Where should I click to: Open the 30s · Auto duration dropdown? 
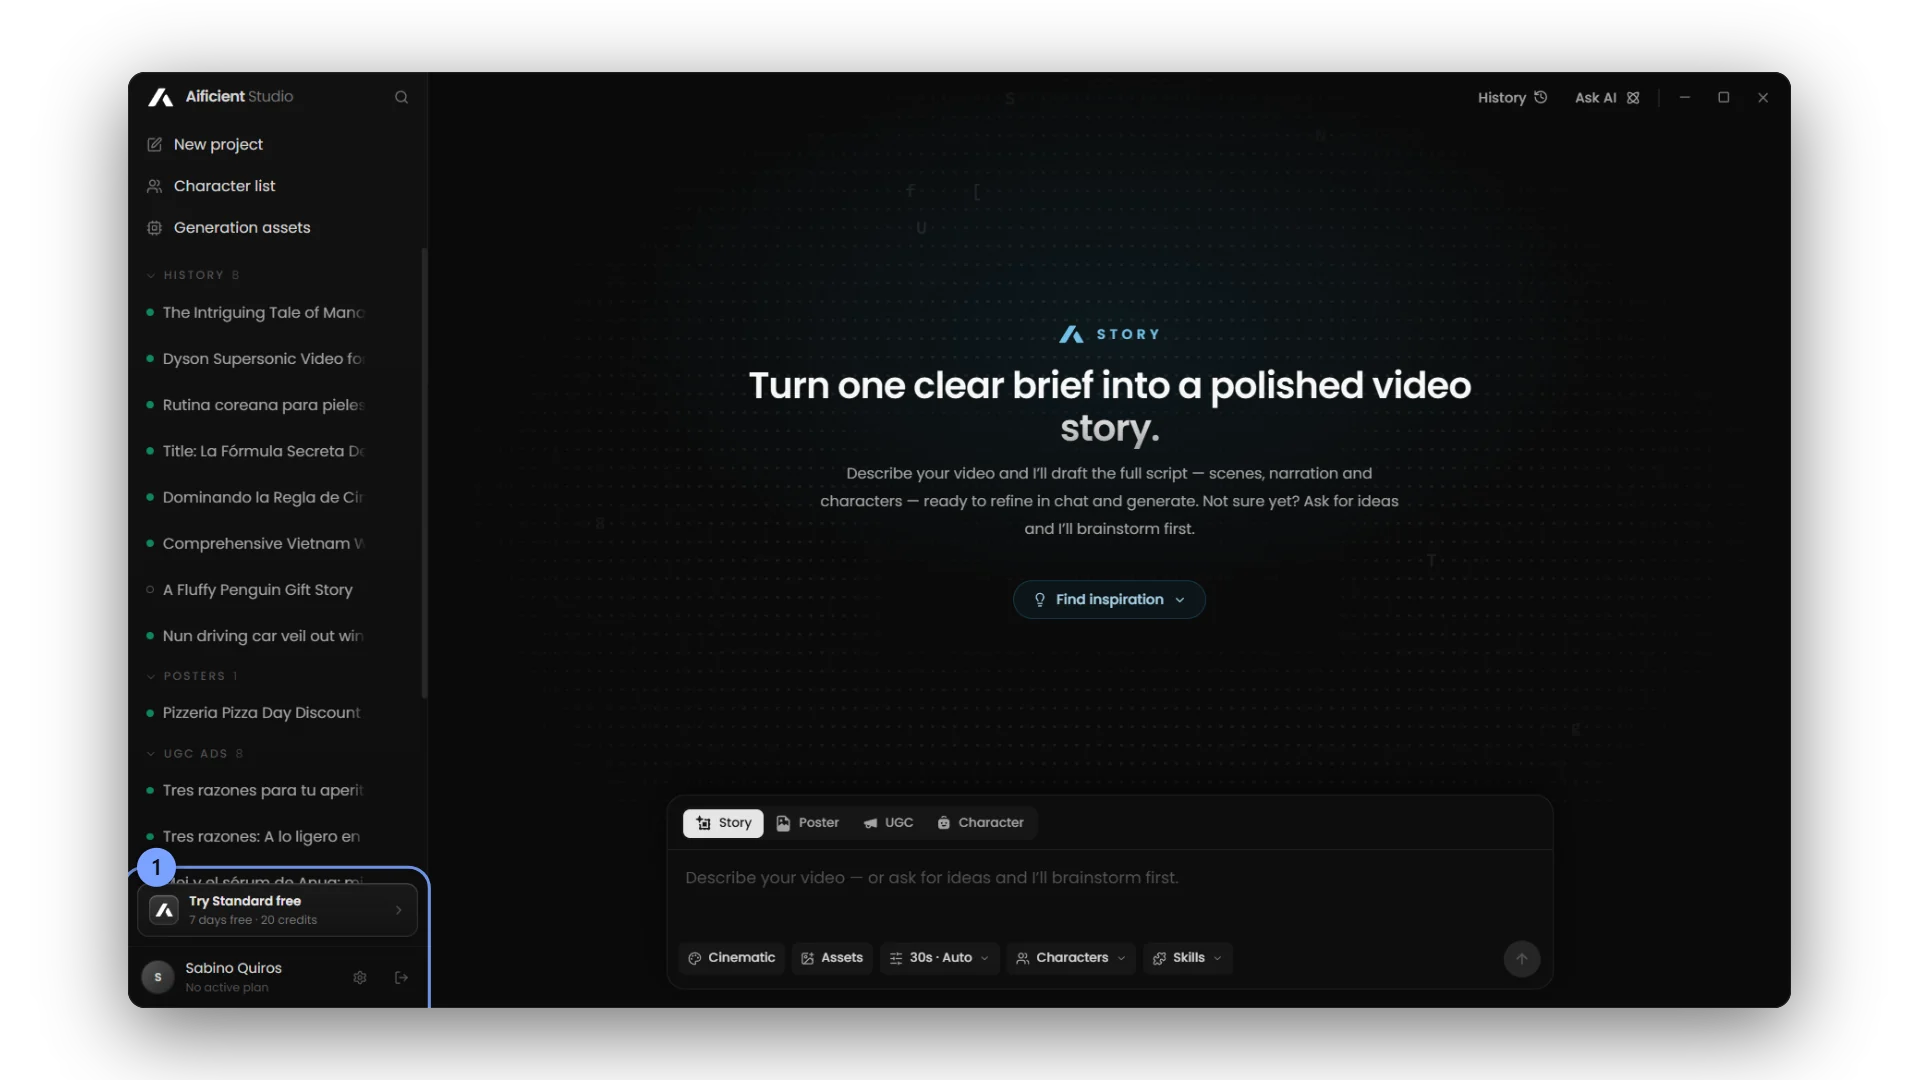pos(939,958)
